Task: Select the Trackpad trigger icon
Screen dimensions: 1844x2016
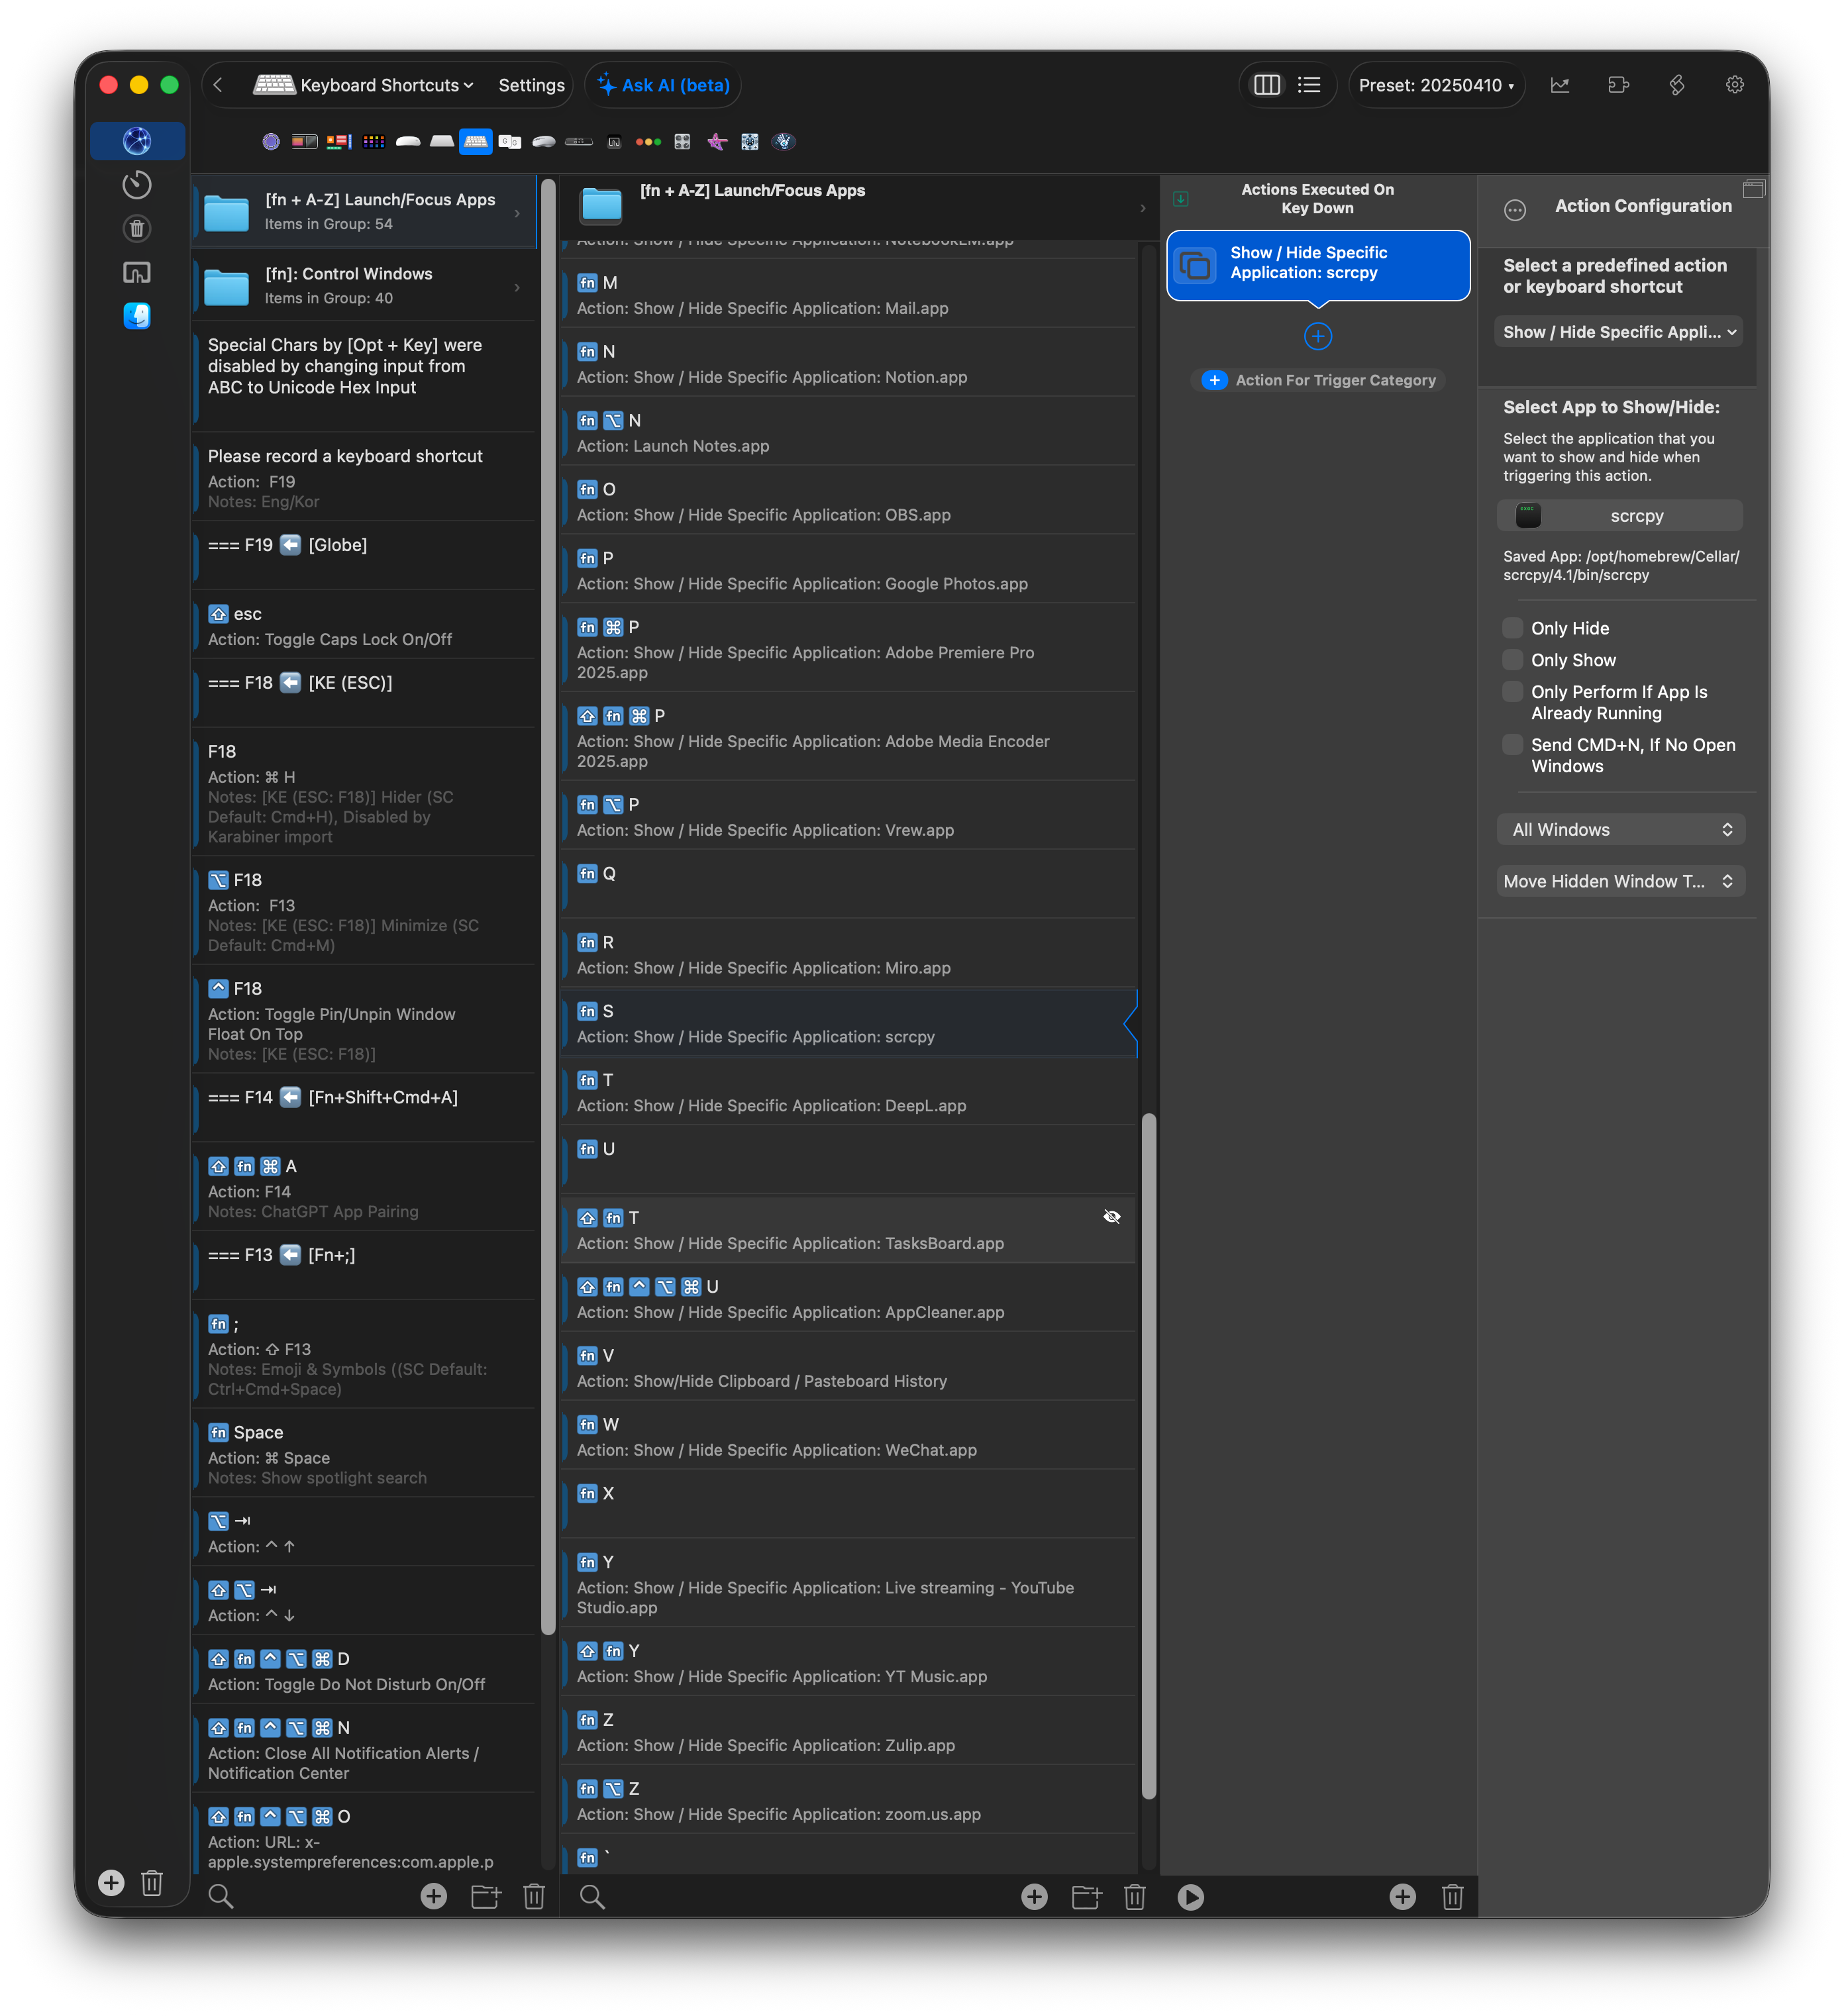Action: click(x=442, y=142)
